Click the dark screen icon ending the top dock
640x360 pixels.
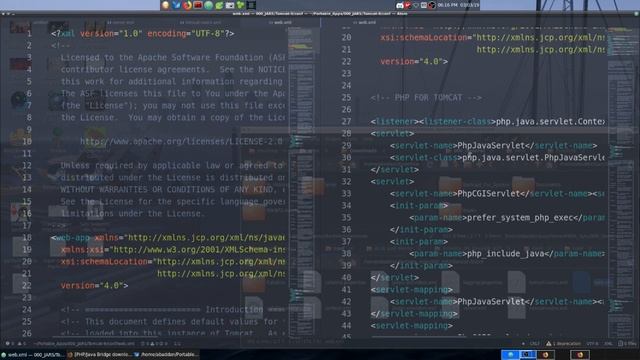(x=251, y=5)
